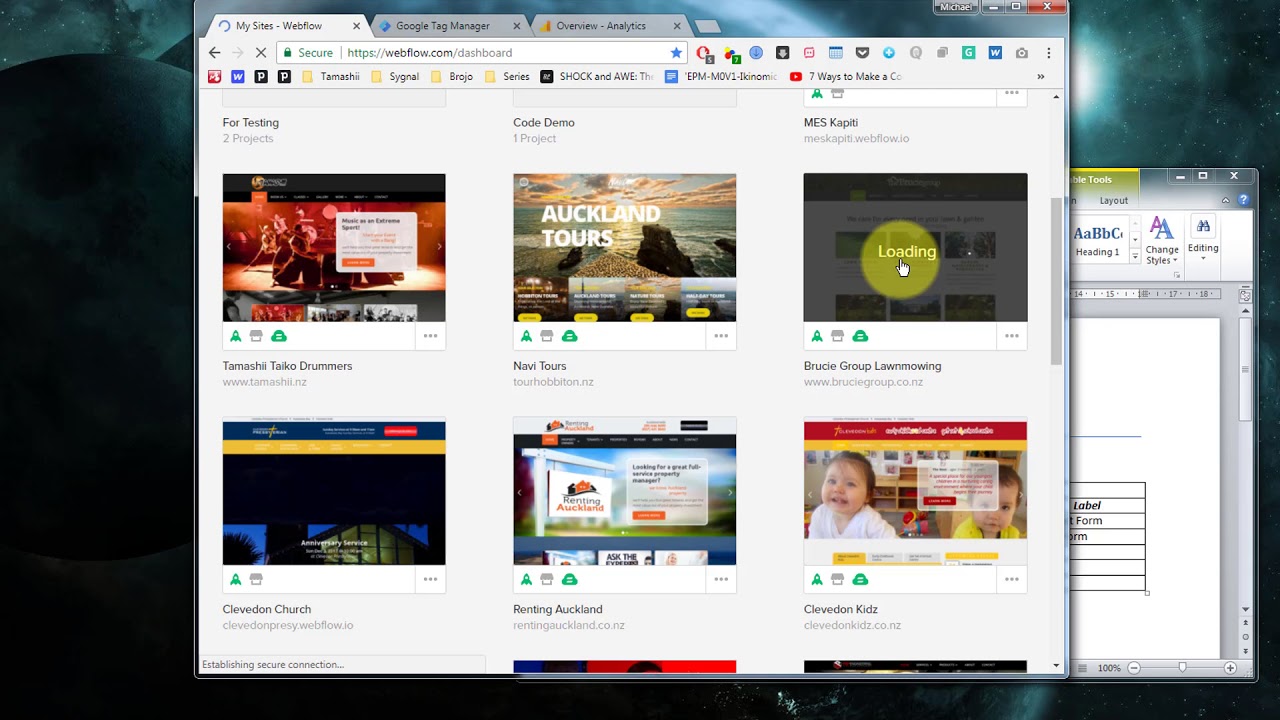Click the green hosting icon under Navi Tours

(570, 336)
